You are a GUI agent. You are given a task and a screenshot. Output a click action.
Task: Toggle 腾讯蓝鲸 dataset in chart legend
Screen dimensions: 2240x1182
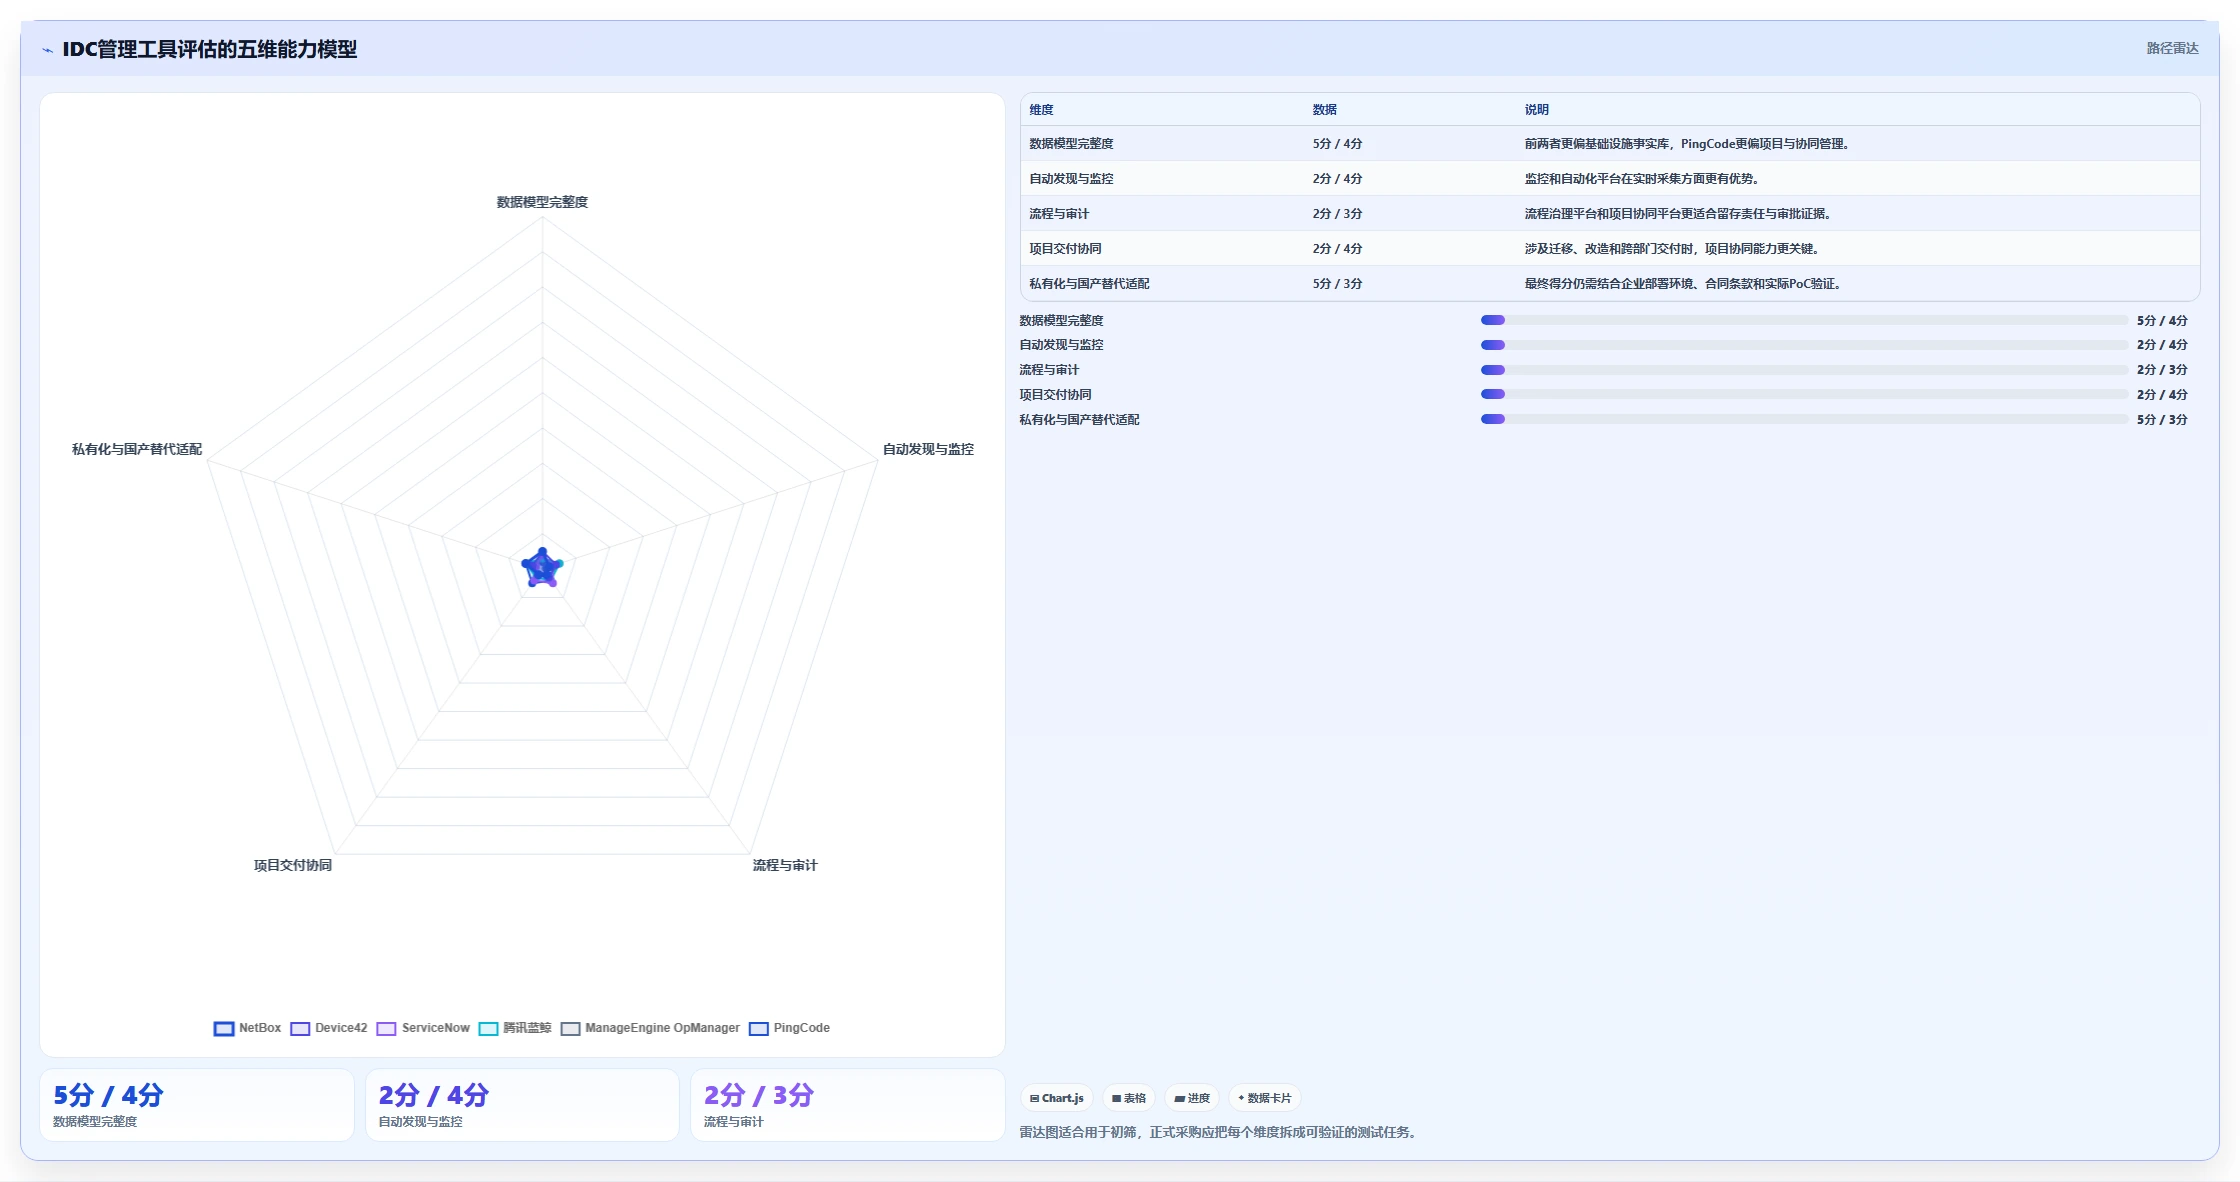click(515, 1028)
